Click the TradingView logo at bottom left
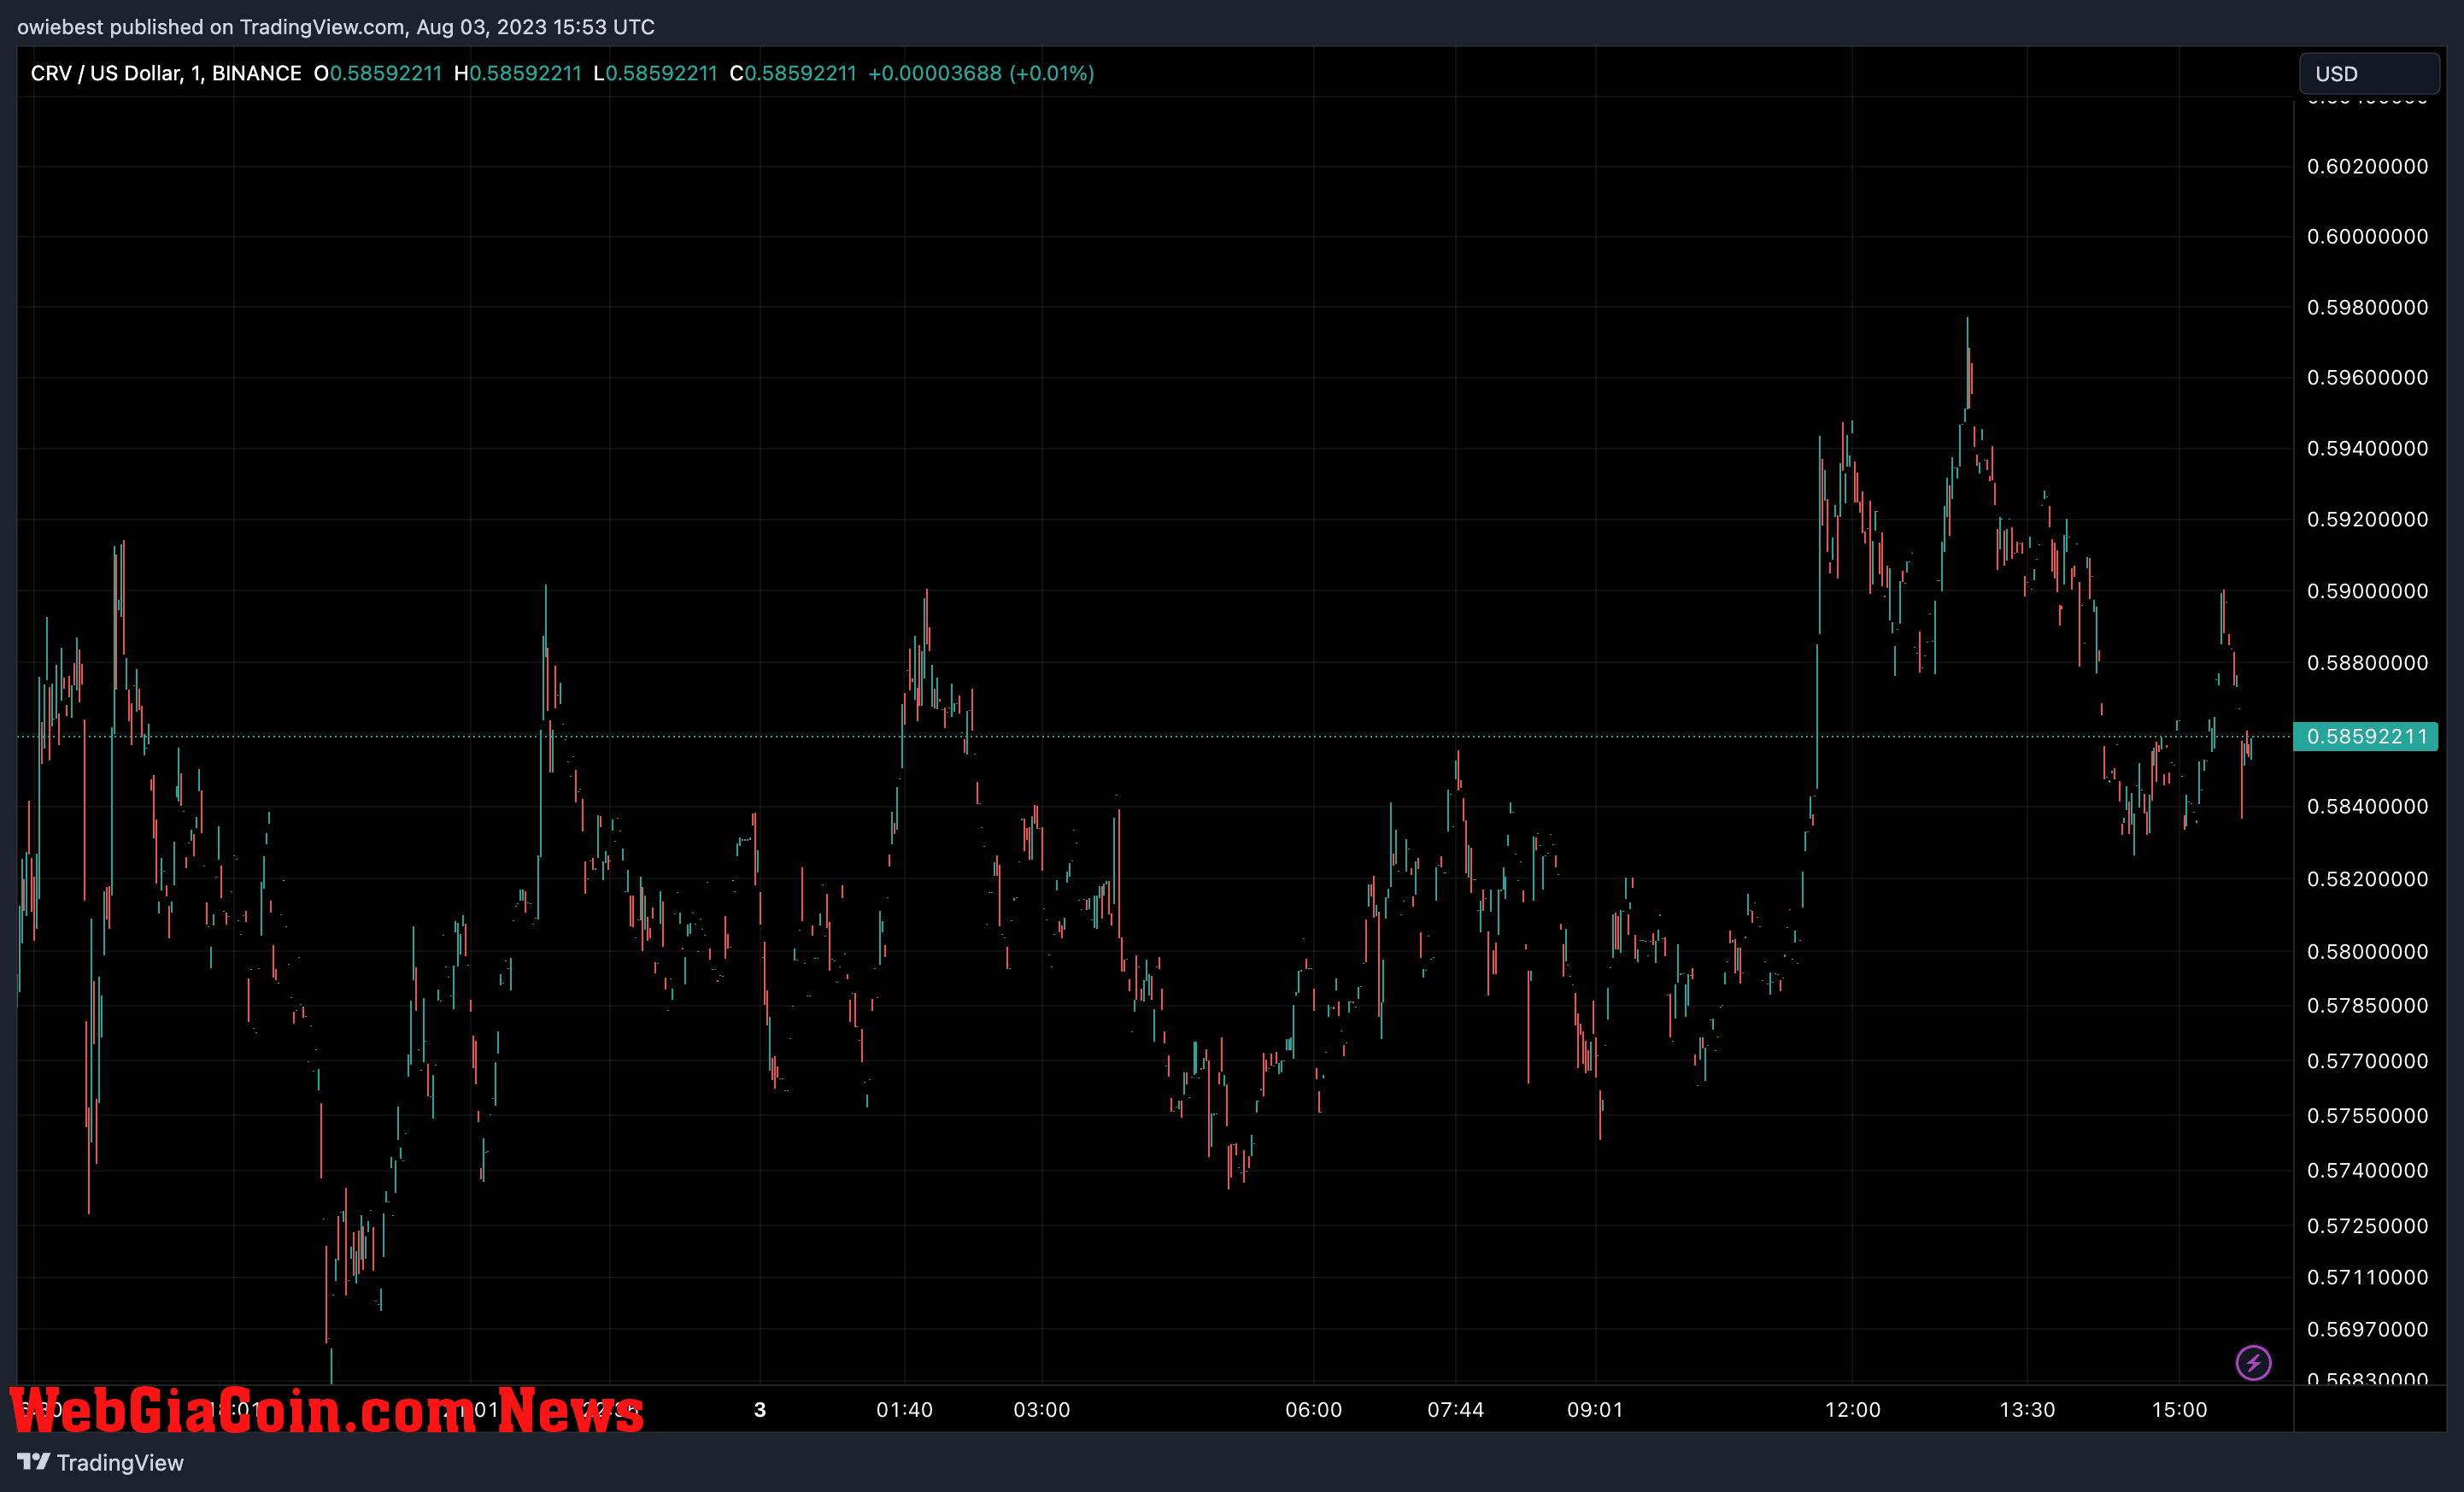The width and height of the screenshot is (2464, 1492). [101, 1462]
